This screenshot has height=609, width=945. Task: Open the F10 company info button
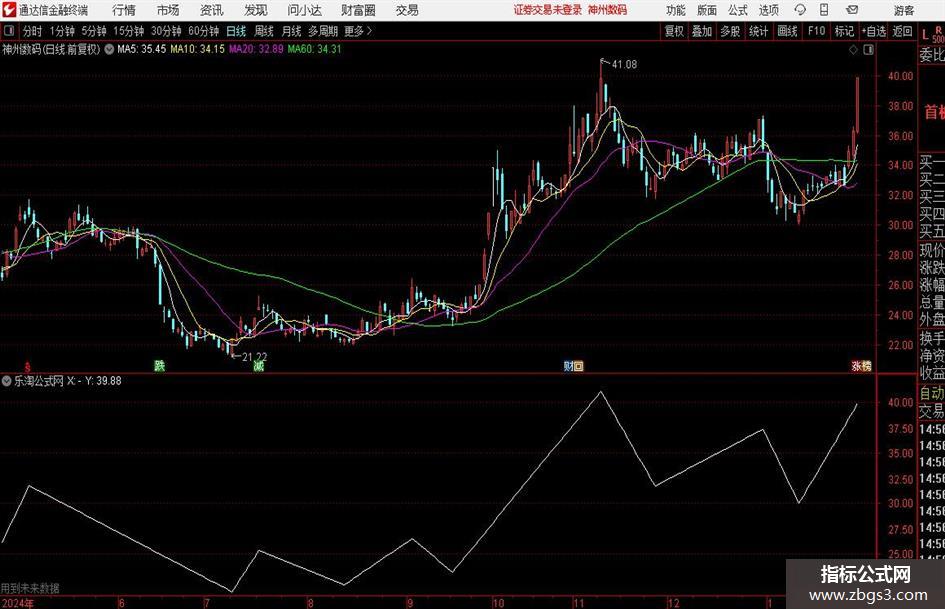(817, 31)
